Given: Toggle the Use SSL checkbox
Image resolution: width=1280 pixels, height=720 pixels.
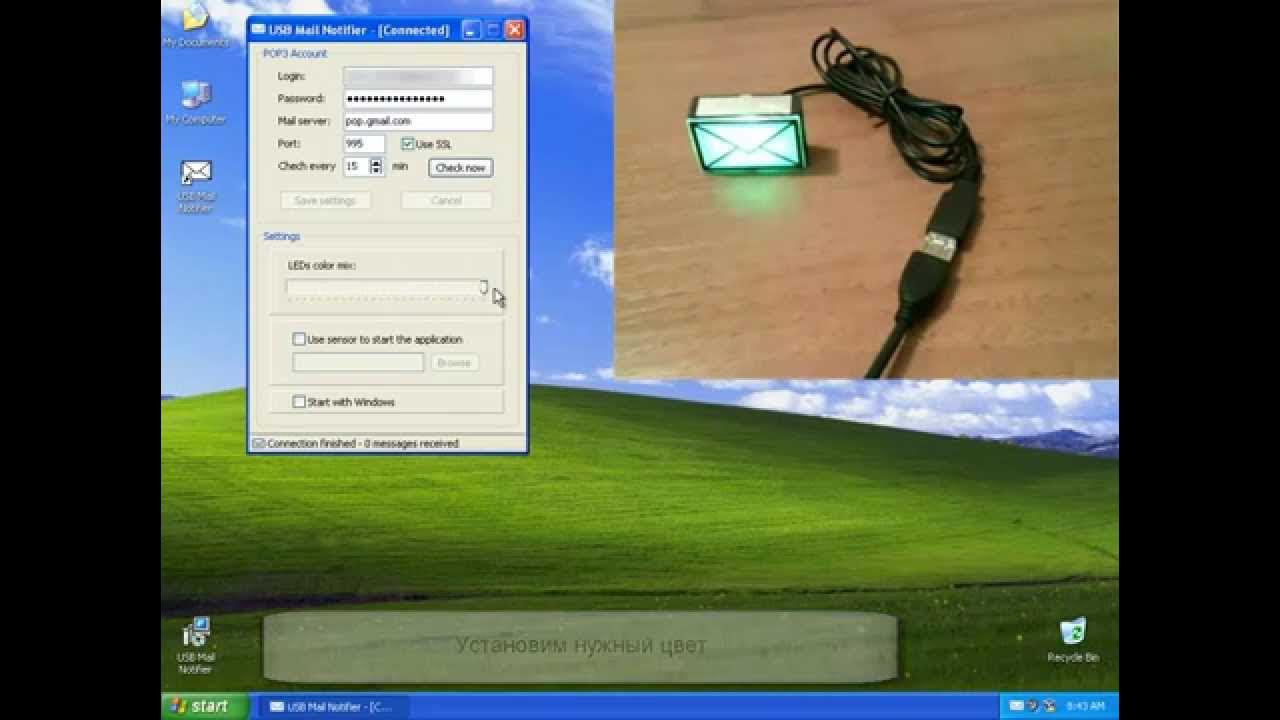Looking at the screenshot, I should [x=408, y=144].
